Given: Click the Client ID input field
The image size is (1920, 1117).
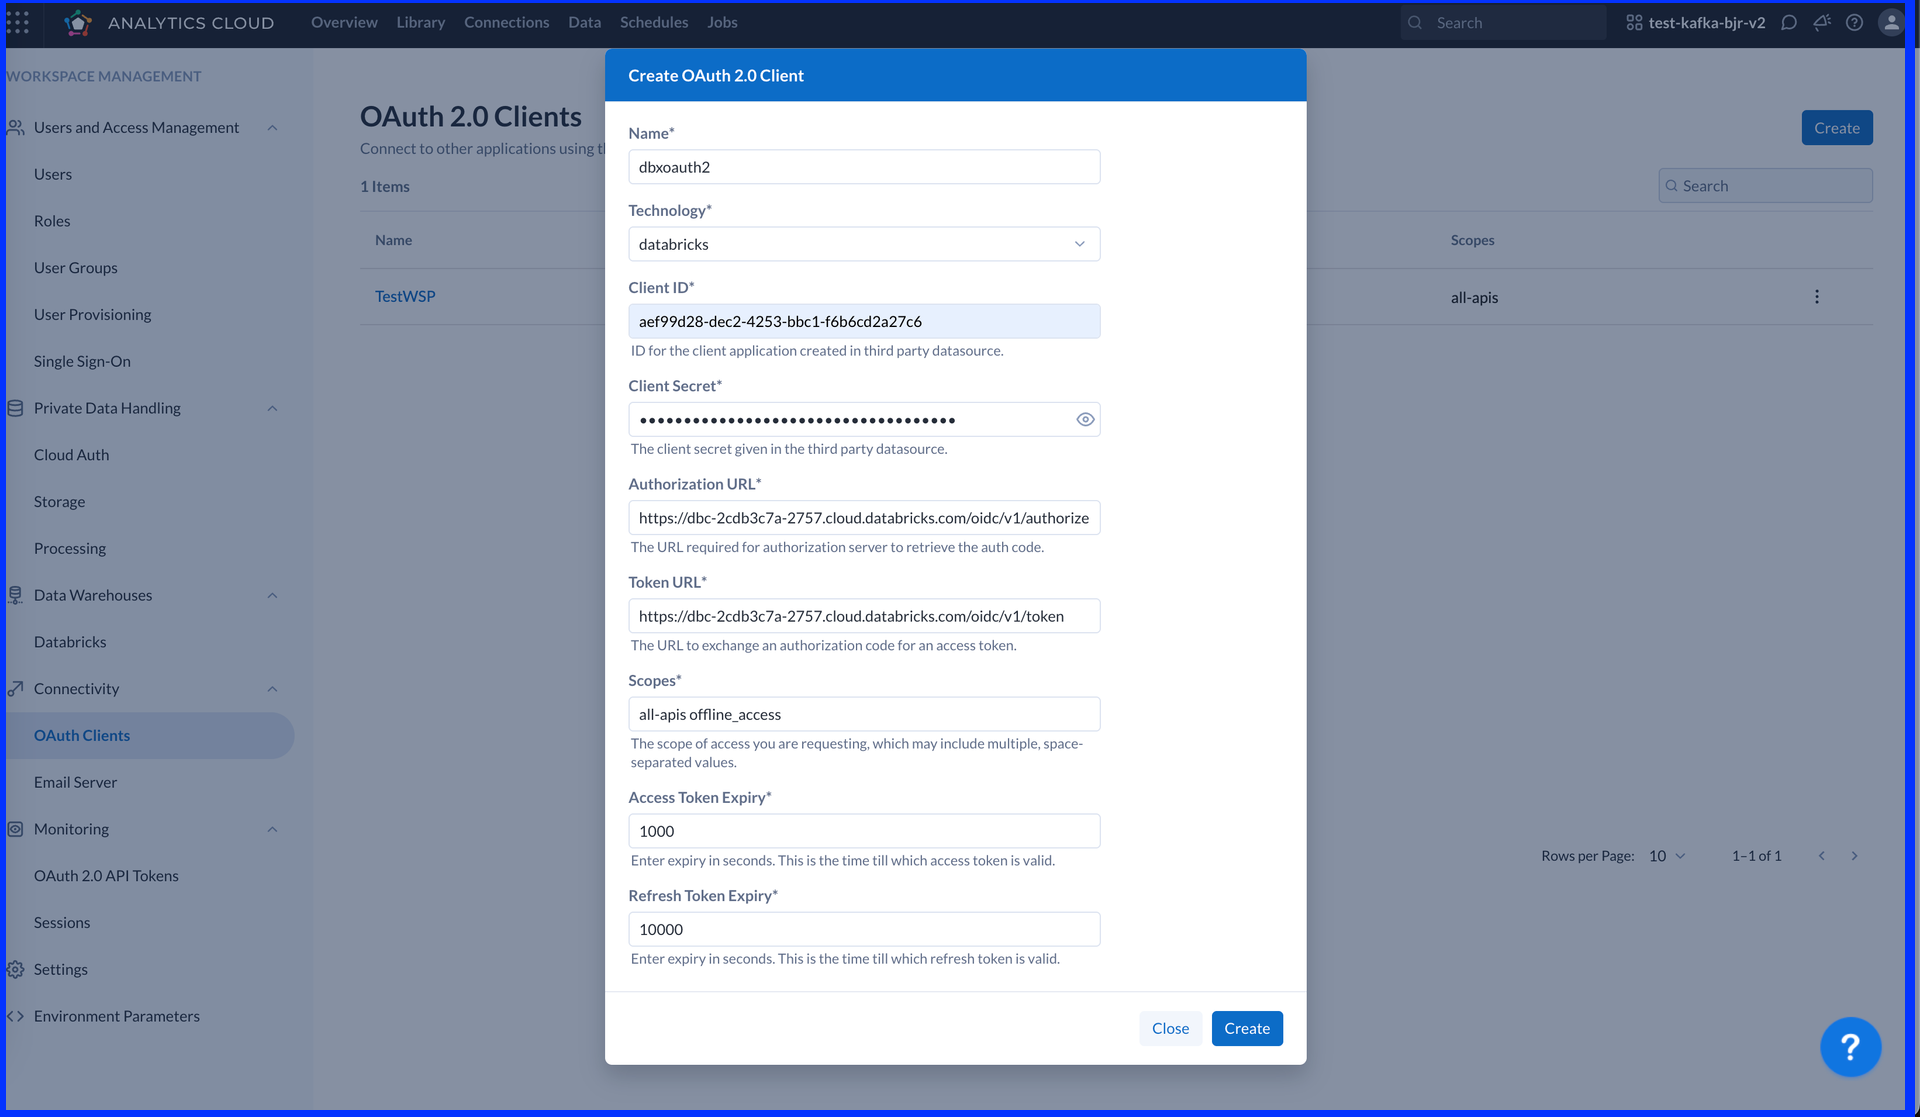Looking at the screenshot, I should click(864, 321).
